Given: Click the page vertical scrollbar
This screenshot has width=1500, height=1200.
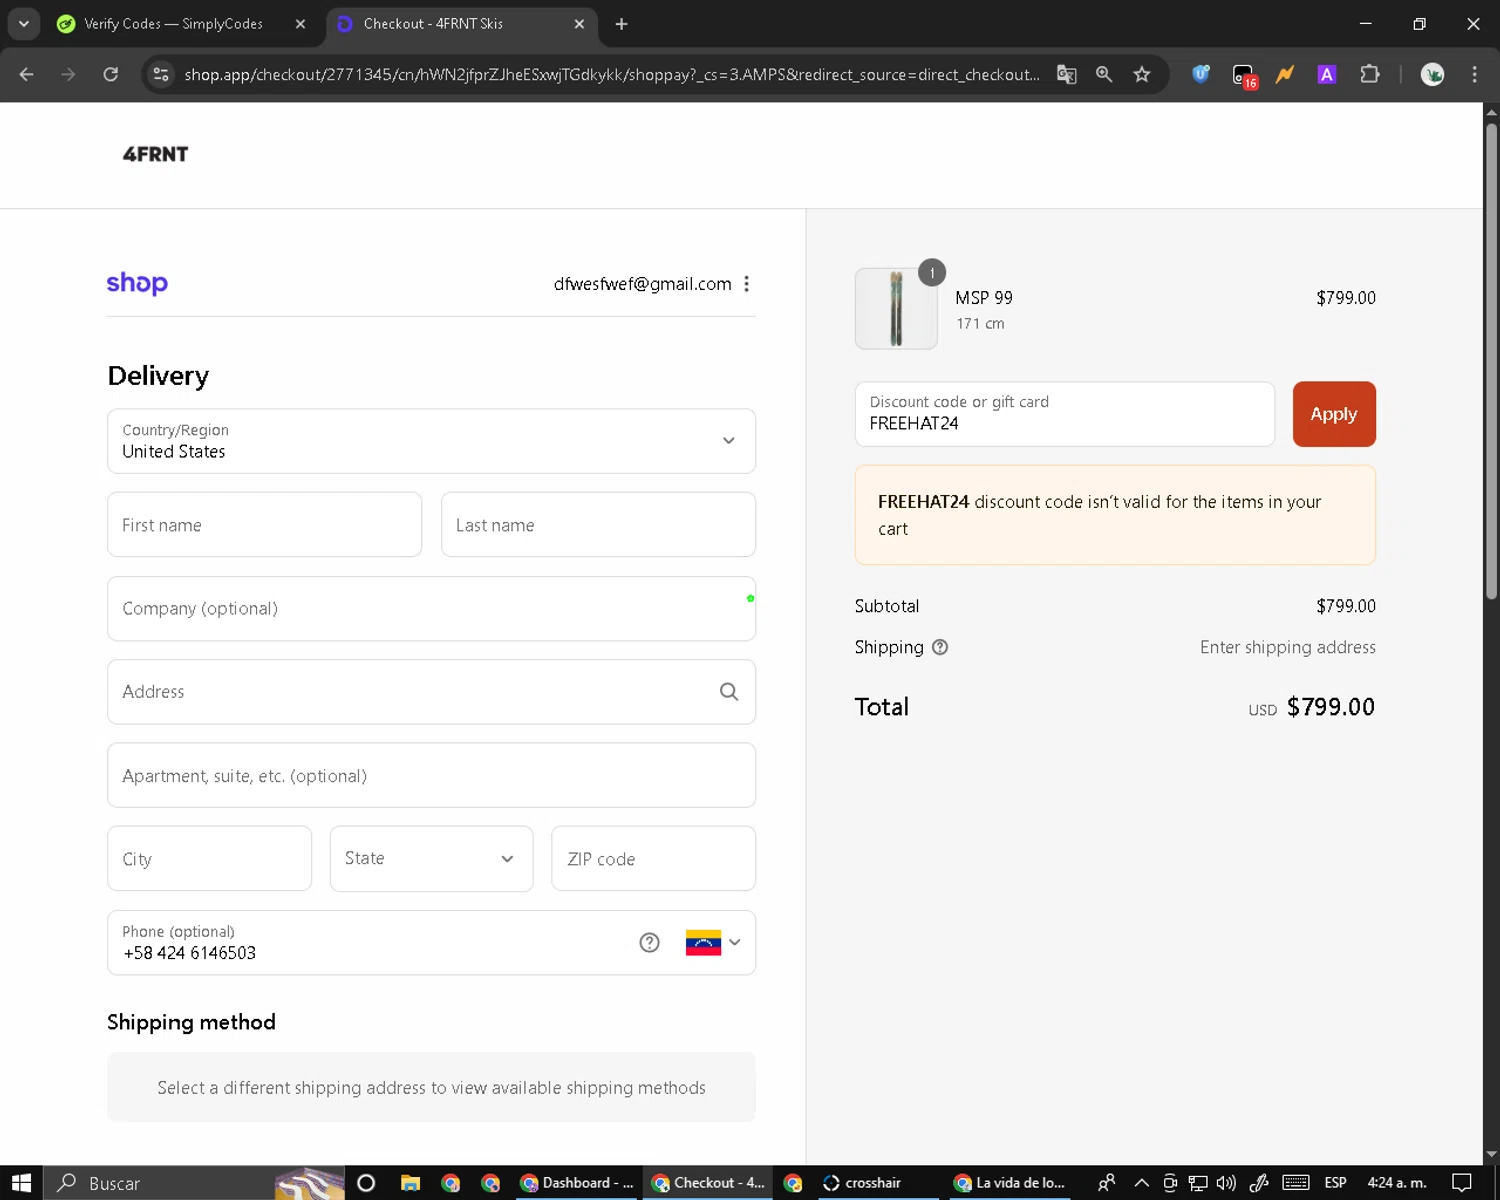Looking at the screenshot, I should tap(1491, 360).
